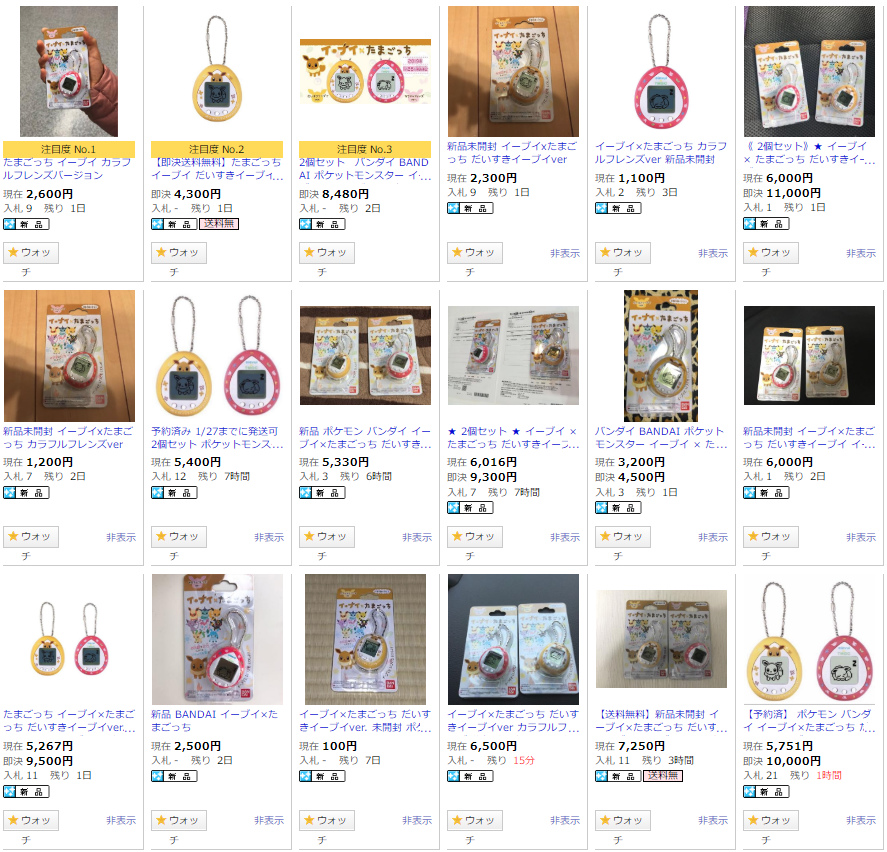Click the 新品 icon on the 1,100円 listing
The image size is (887, 852).
[618, 208]
